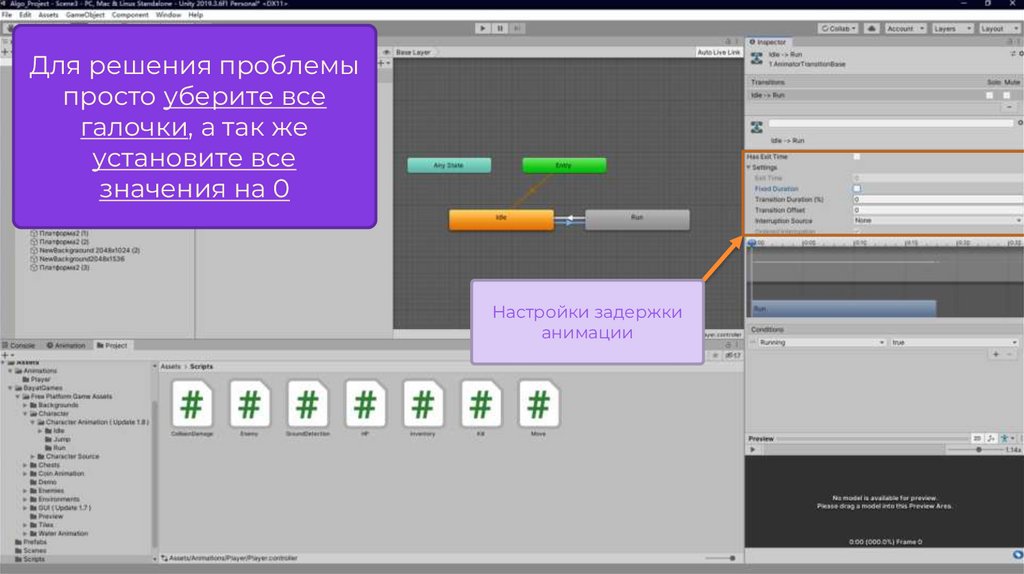Select the orange Idle state node
This screenshot has height=574, width=1024.
502,219
